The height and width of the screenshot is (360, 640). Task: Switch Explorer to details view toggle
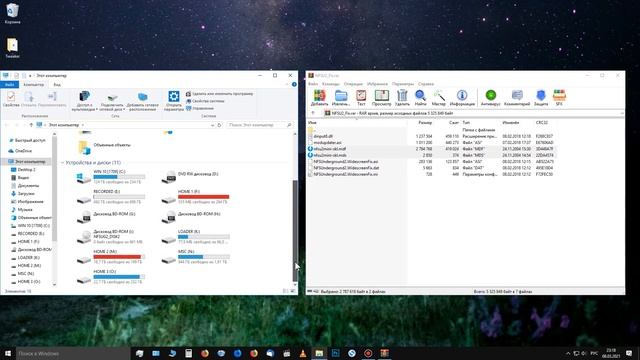(286, 291)
